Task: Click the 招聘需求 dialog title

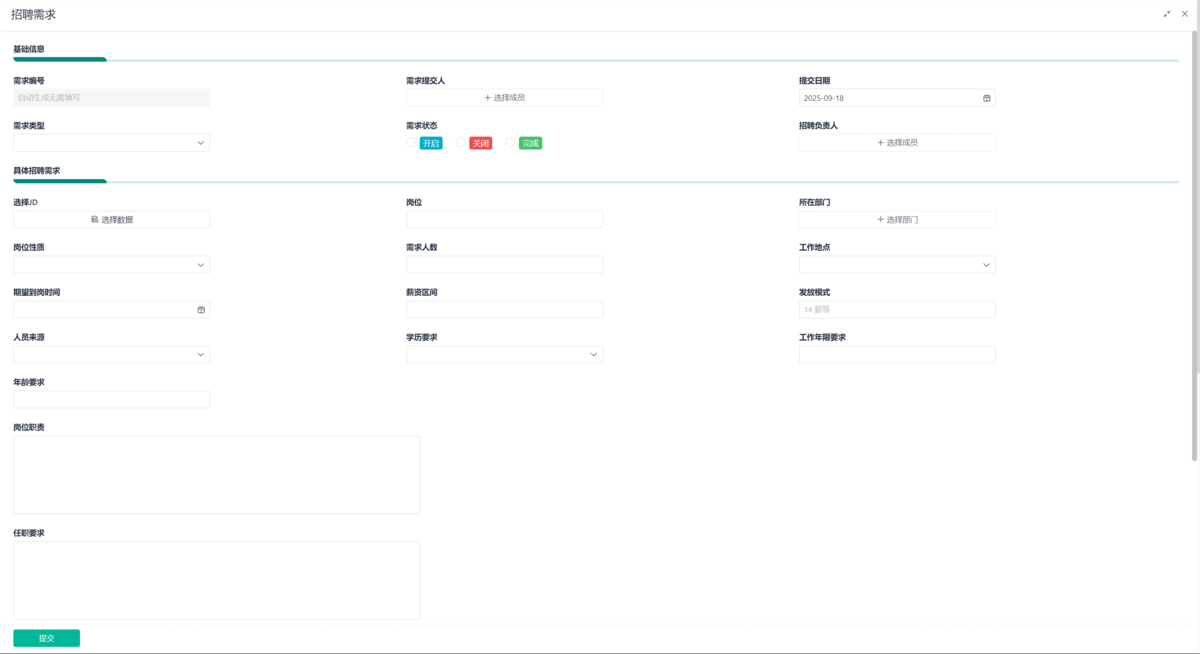Action: (33, 15)
